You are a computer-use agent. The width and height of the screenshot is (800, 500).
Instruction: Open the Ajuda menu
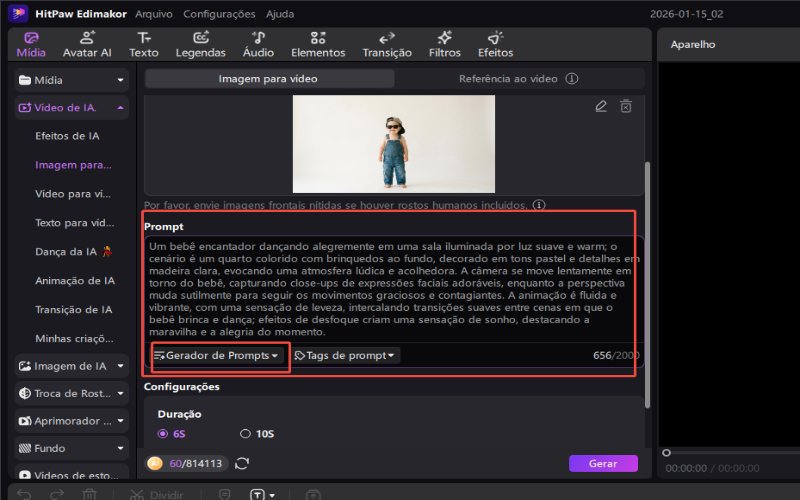(280, 14)
